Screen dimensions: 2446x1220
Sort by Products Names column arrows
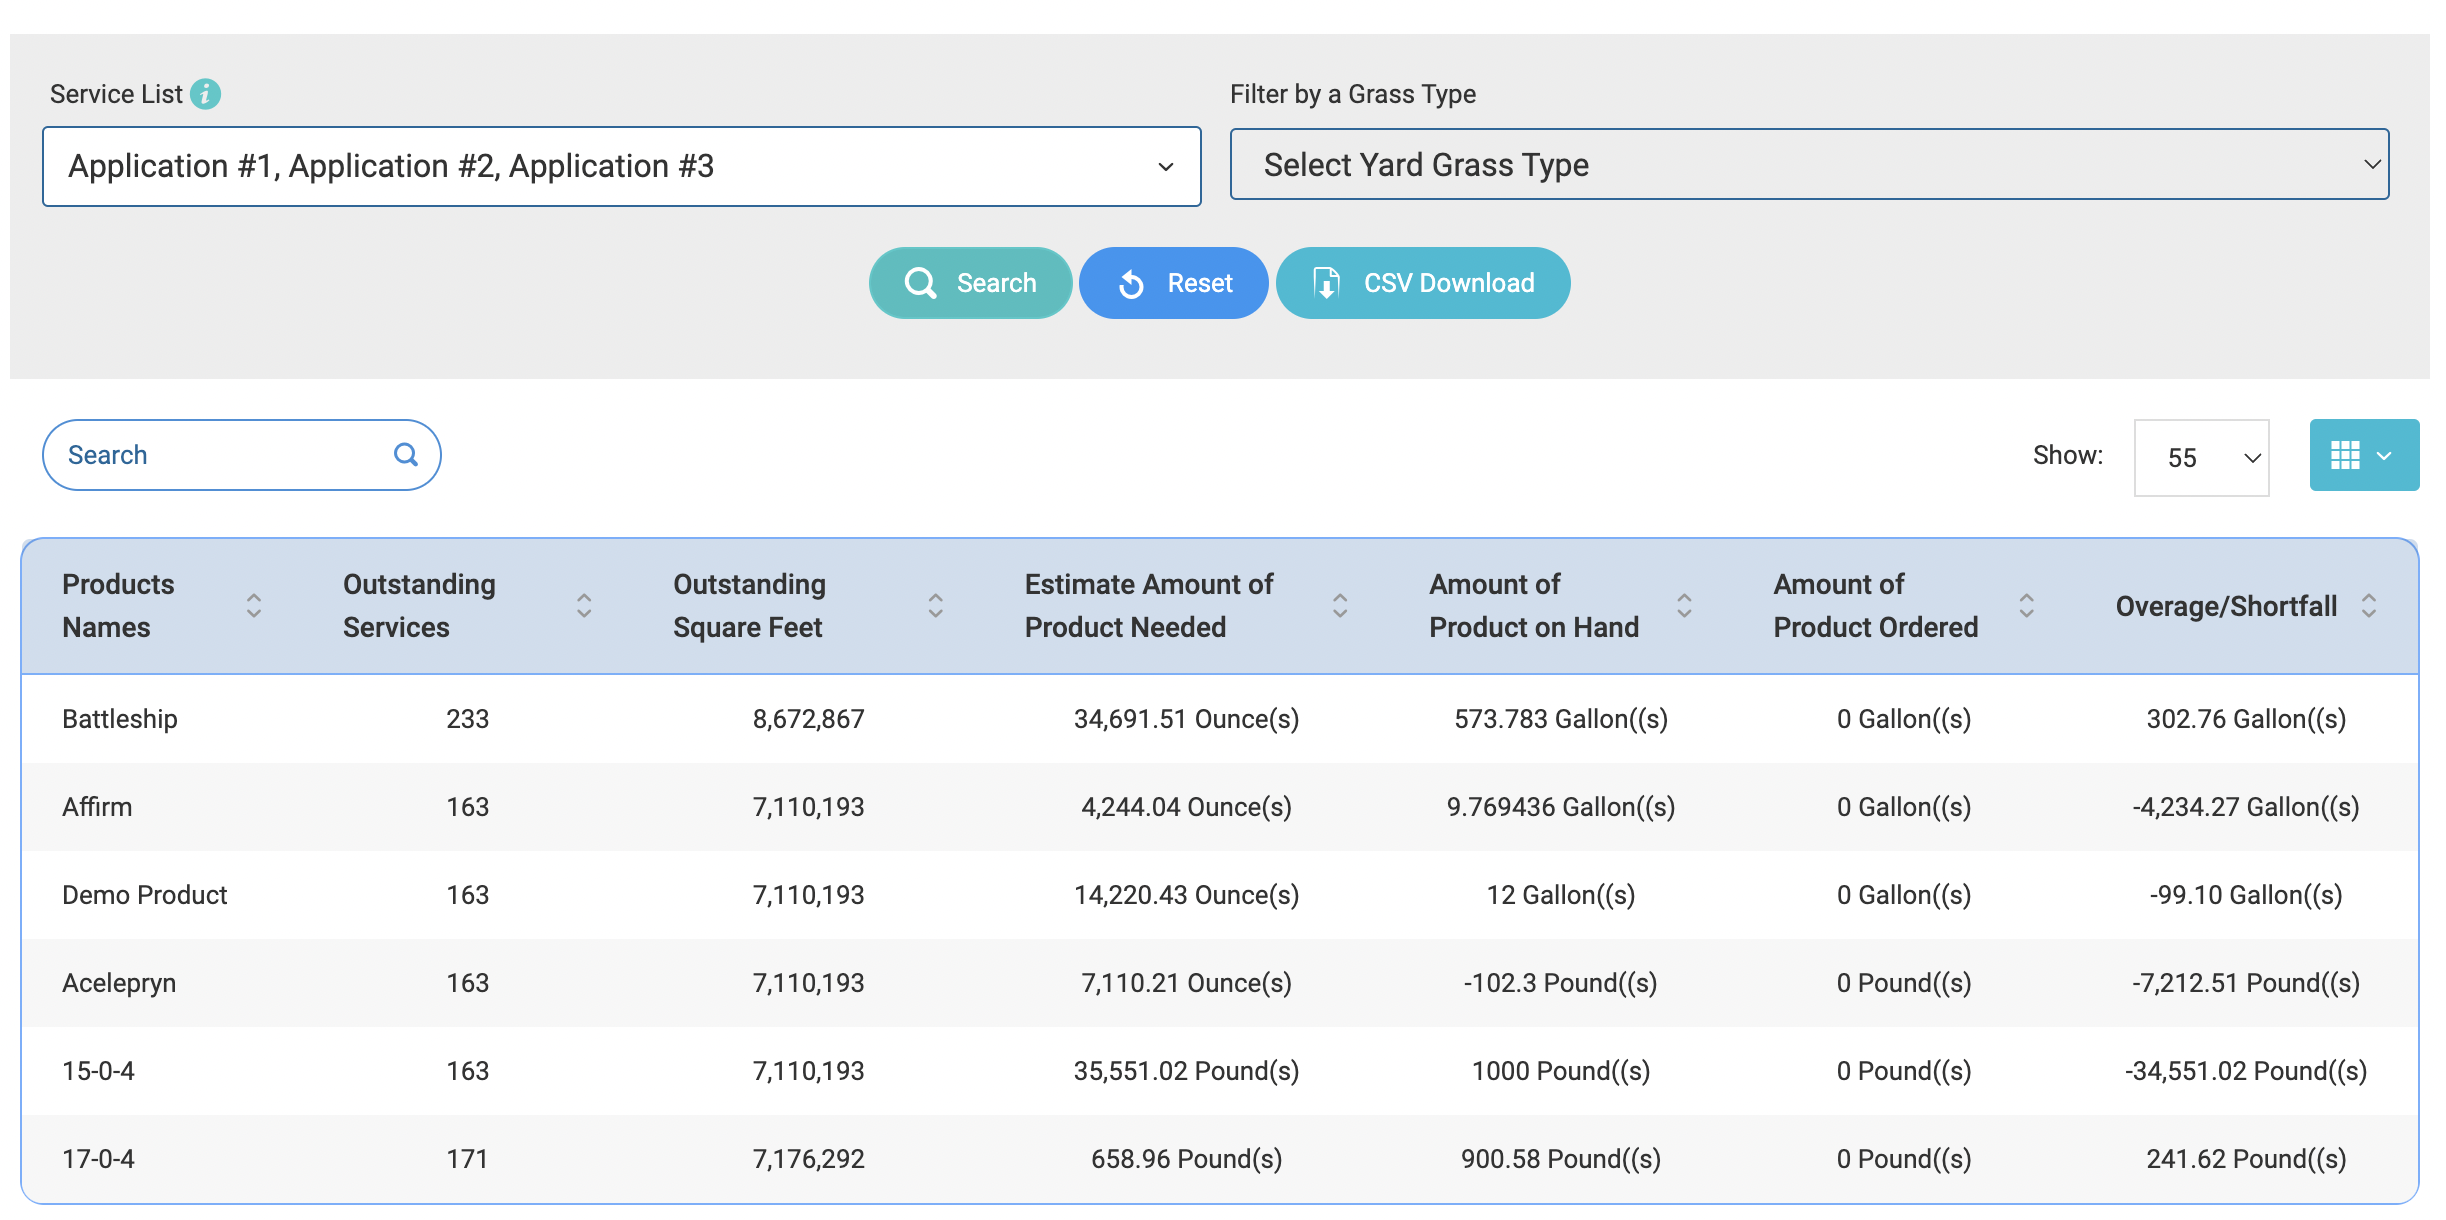[x=254, y=605]
